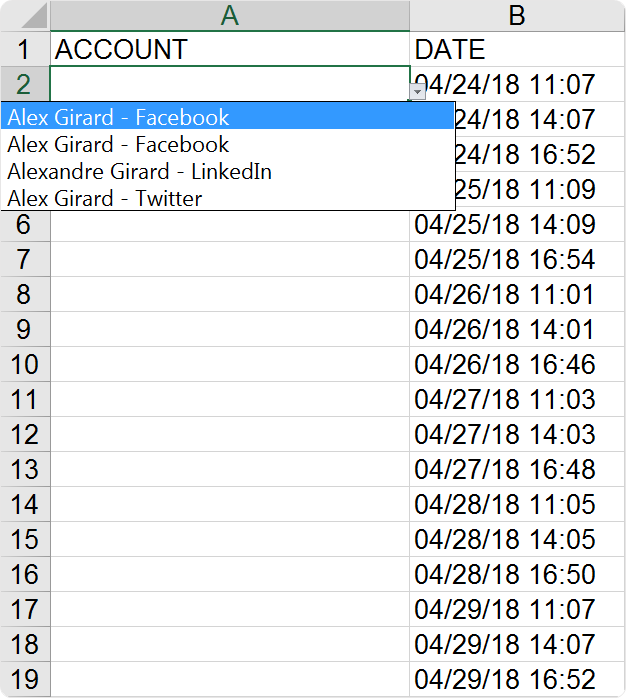Click date cell 04/27/18 11:03
This screenshot has height=698, width=626.
(517, 399)
